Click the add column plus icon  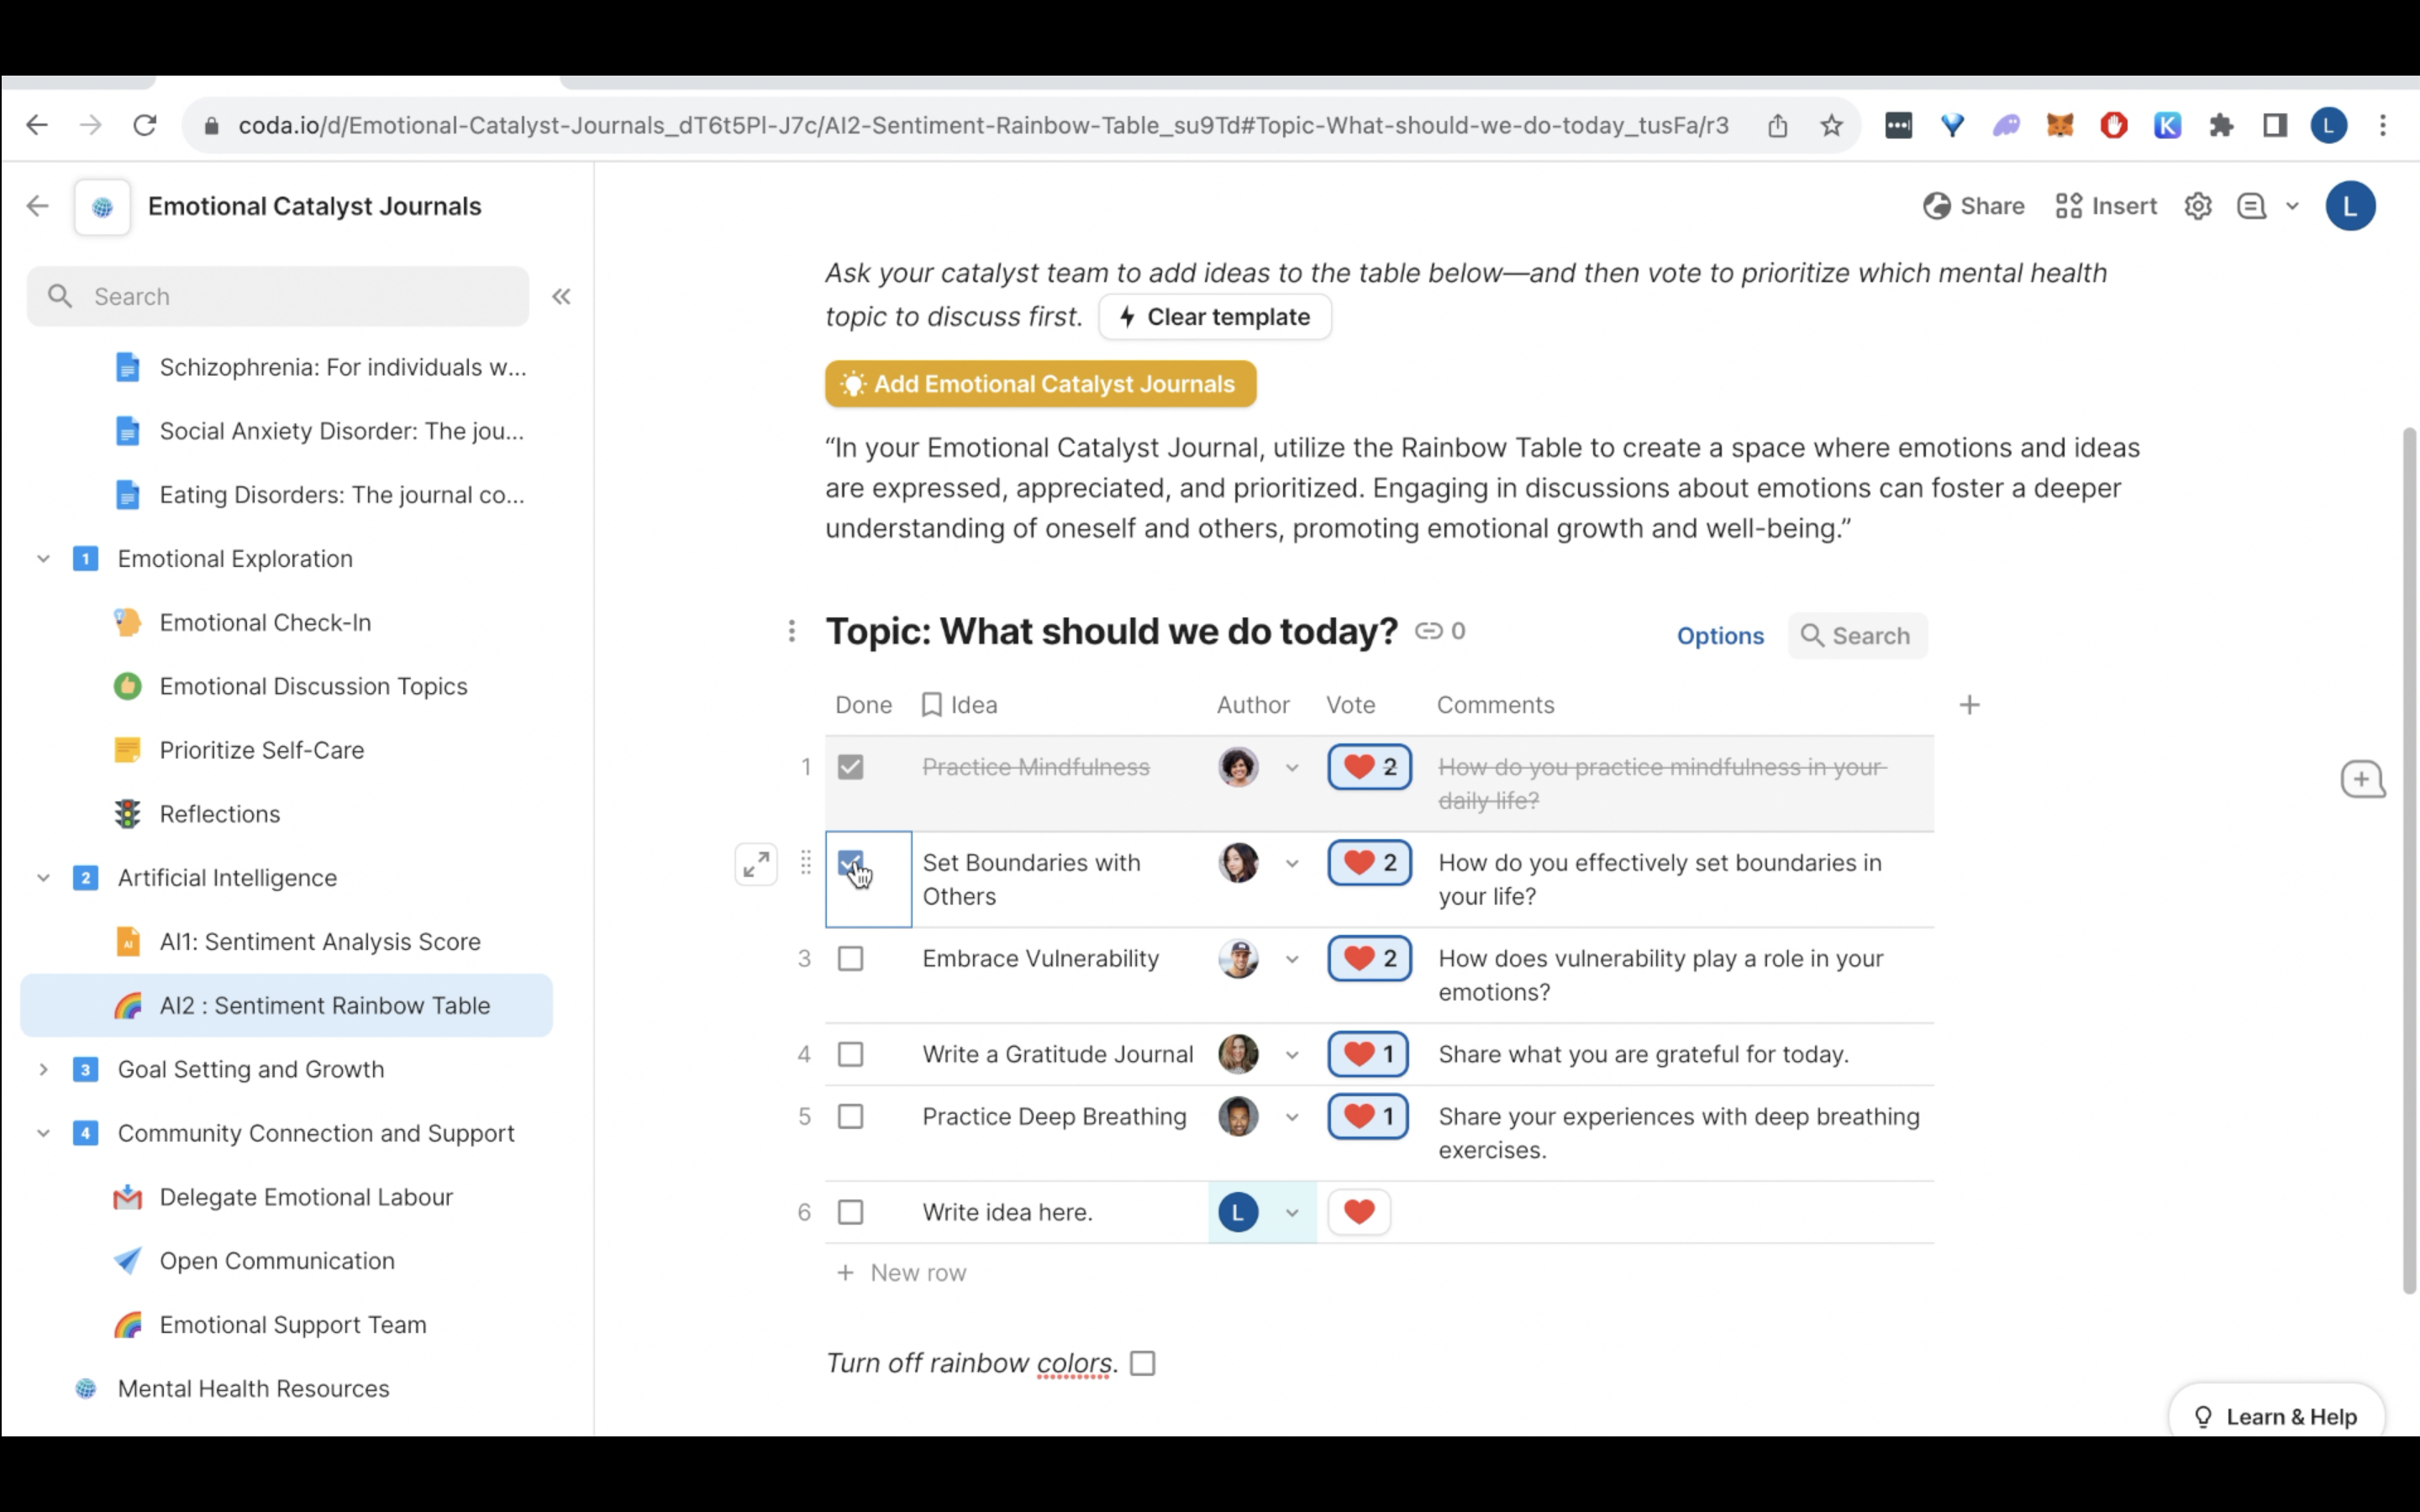tap(1969, 705)
